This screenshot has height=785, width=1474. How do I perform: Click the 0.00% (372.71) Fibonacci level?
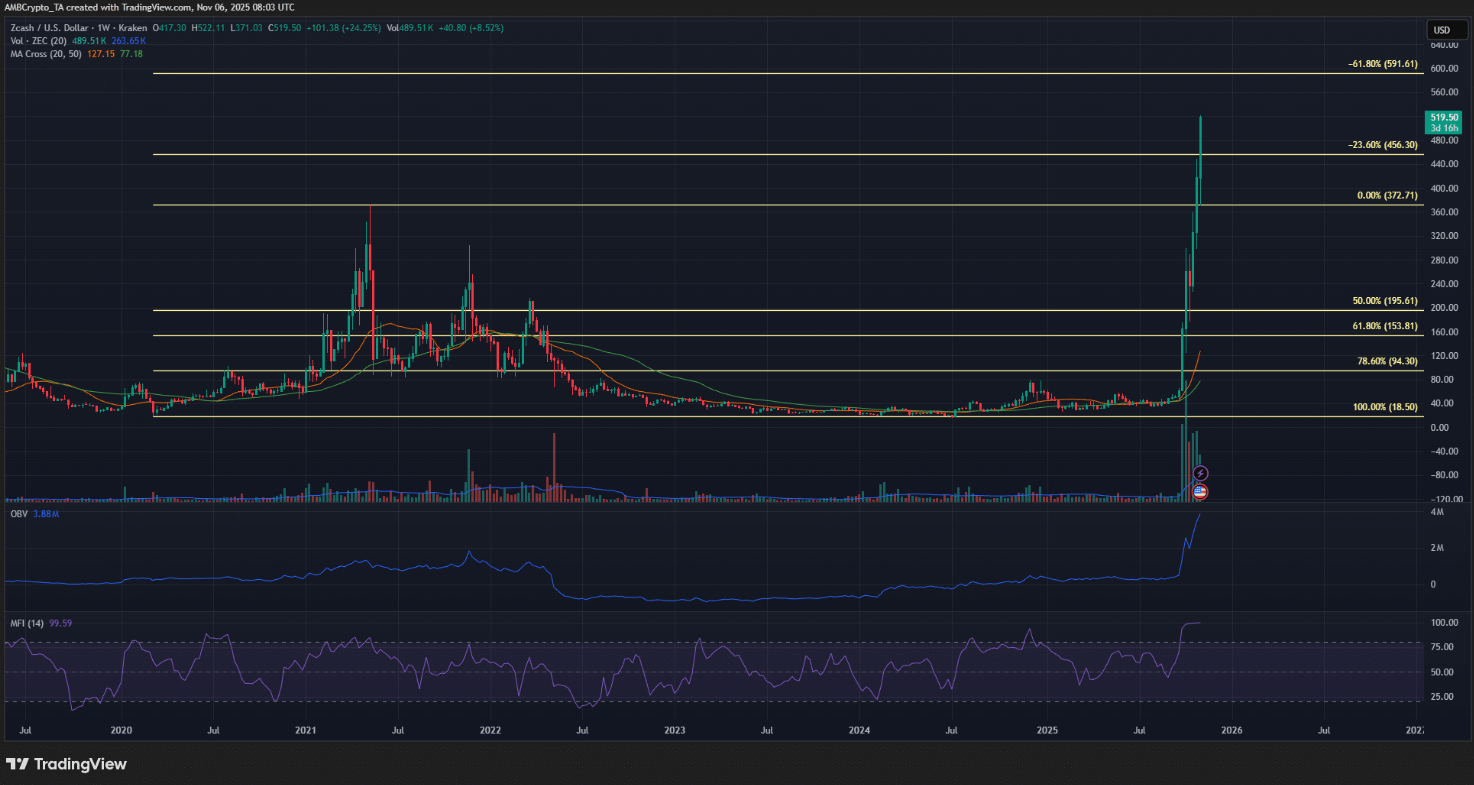1386,196
